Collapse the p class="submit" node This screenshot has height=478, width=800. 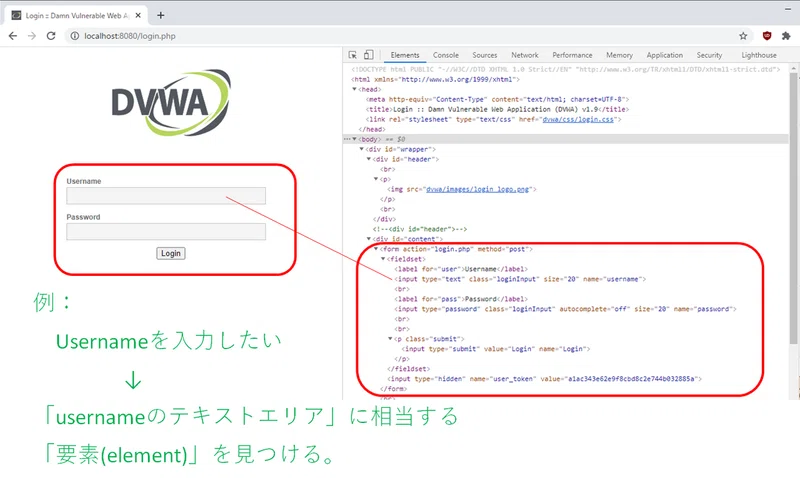(390, 339)
